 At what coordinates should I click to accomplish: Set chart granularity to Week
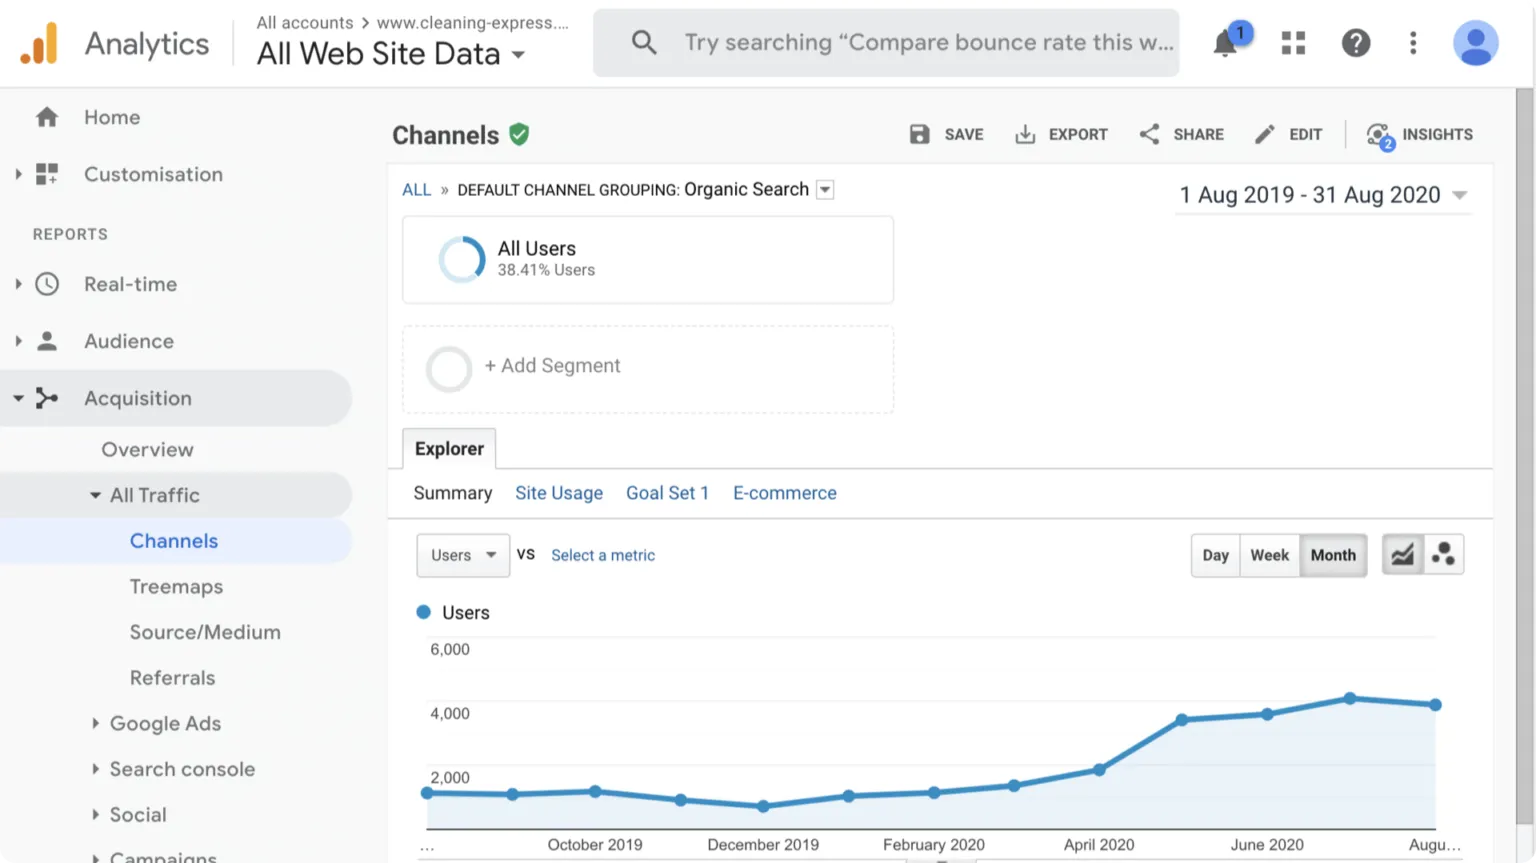point(1269,555)
